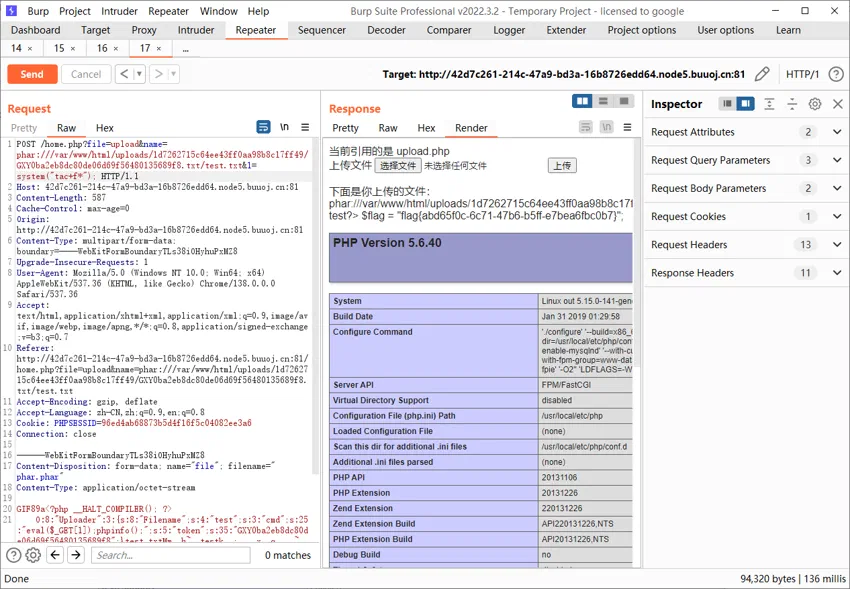Switch to the Proxy tool tab

pyautogui.click(x=144, y=30)
